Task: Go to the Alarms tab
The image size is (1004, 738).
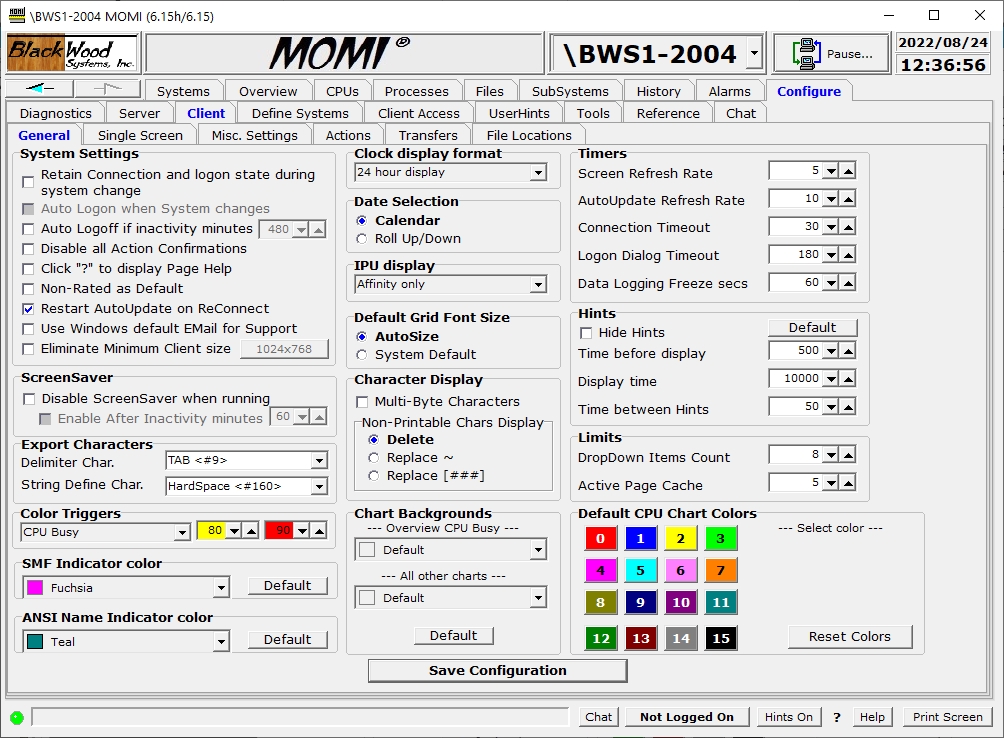Action: pyautogui.click(x=729, y=92)
